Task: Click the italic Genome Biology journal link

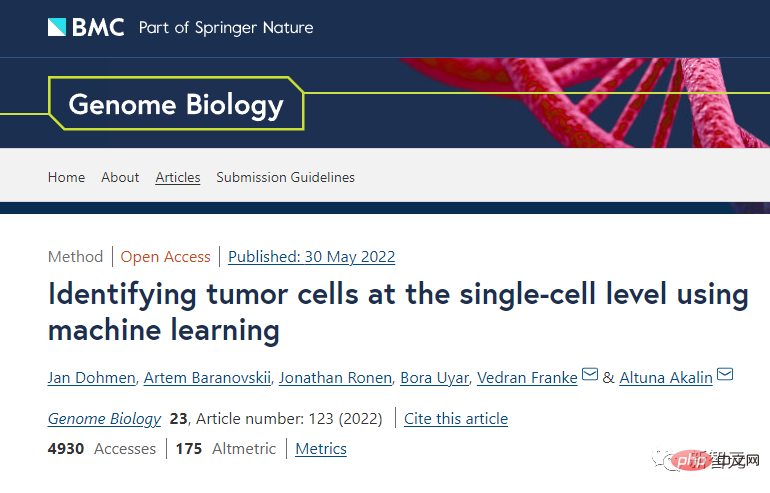Action: pos(104,419)
